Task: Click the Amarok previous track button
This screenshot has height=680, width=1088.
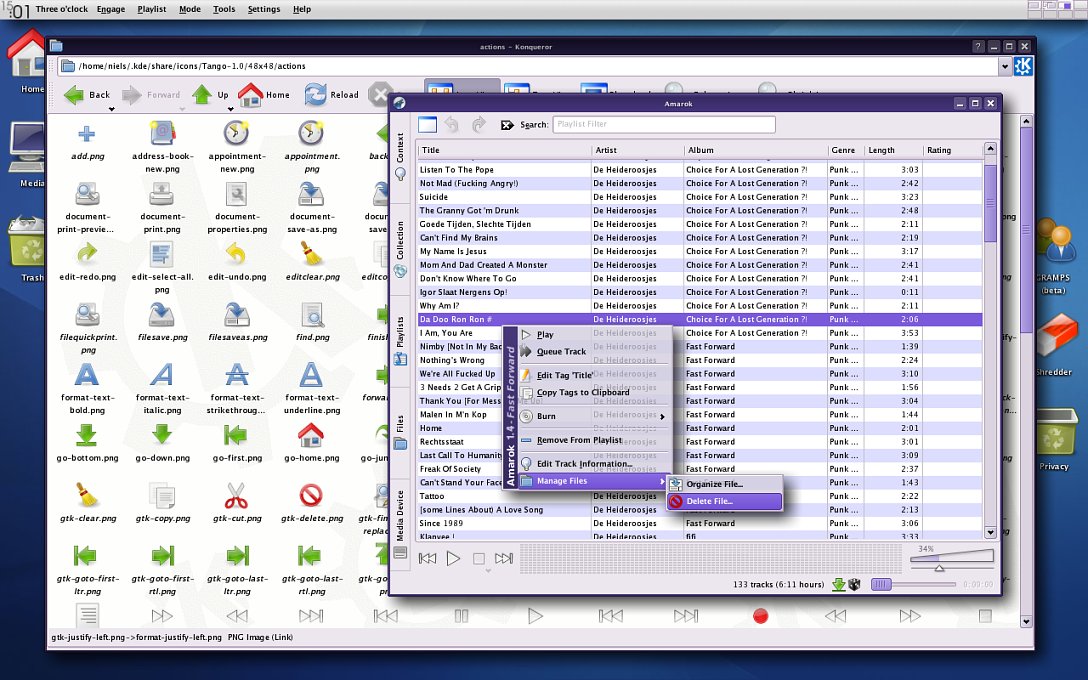Action: [x=427, y=558]
